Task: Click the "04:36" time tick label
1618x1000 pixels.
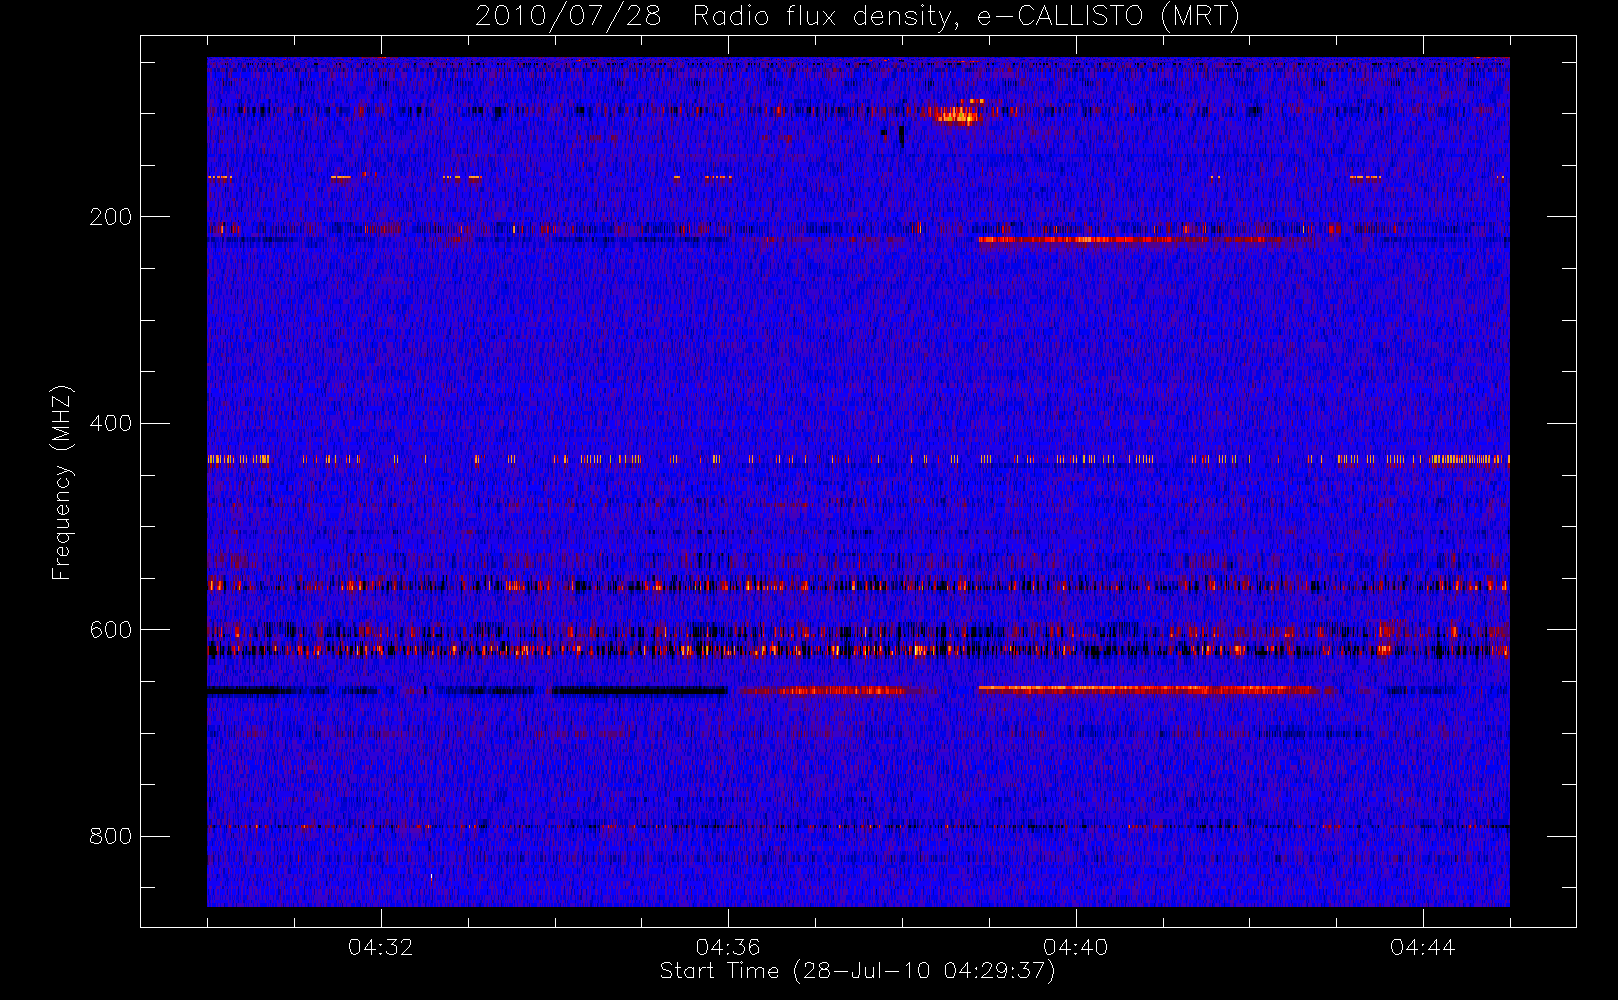Action: [x=728, y=947]
